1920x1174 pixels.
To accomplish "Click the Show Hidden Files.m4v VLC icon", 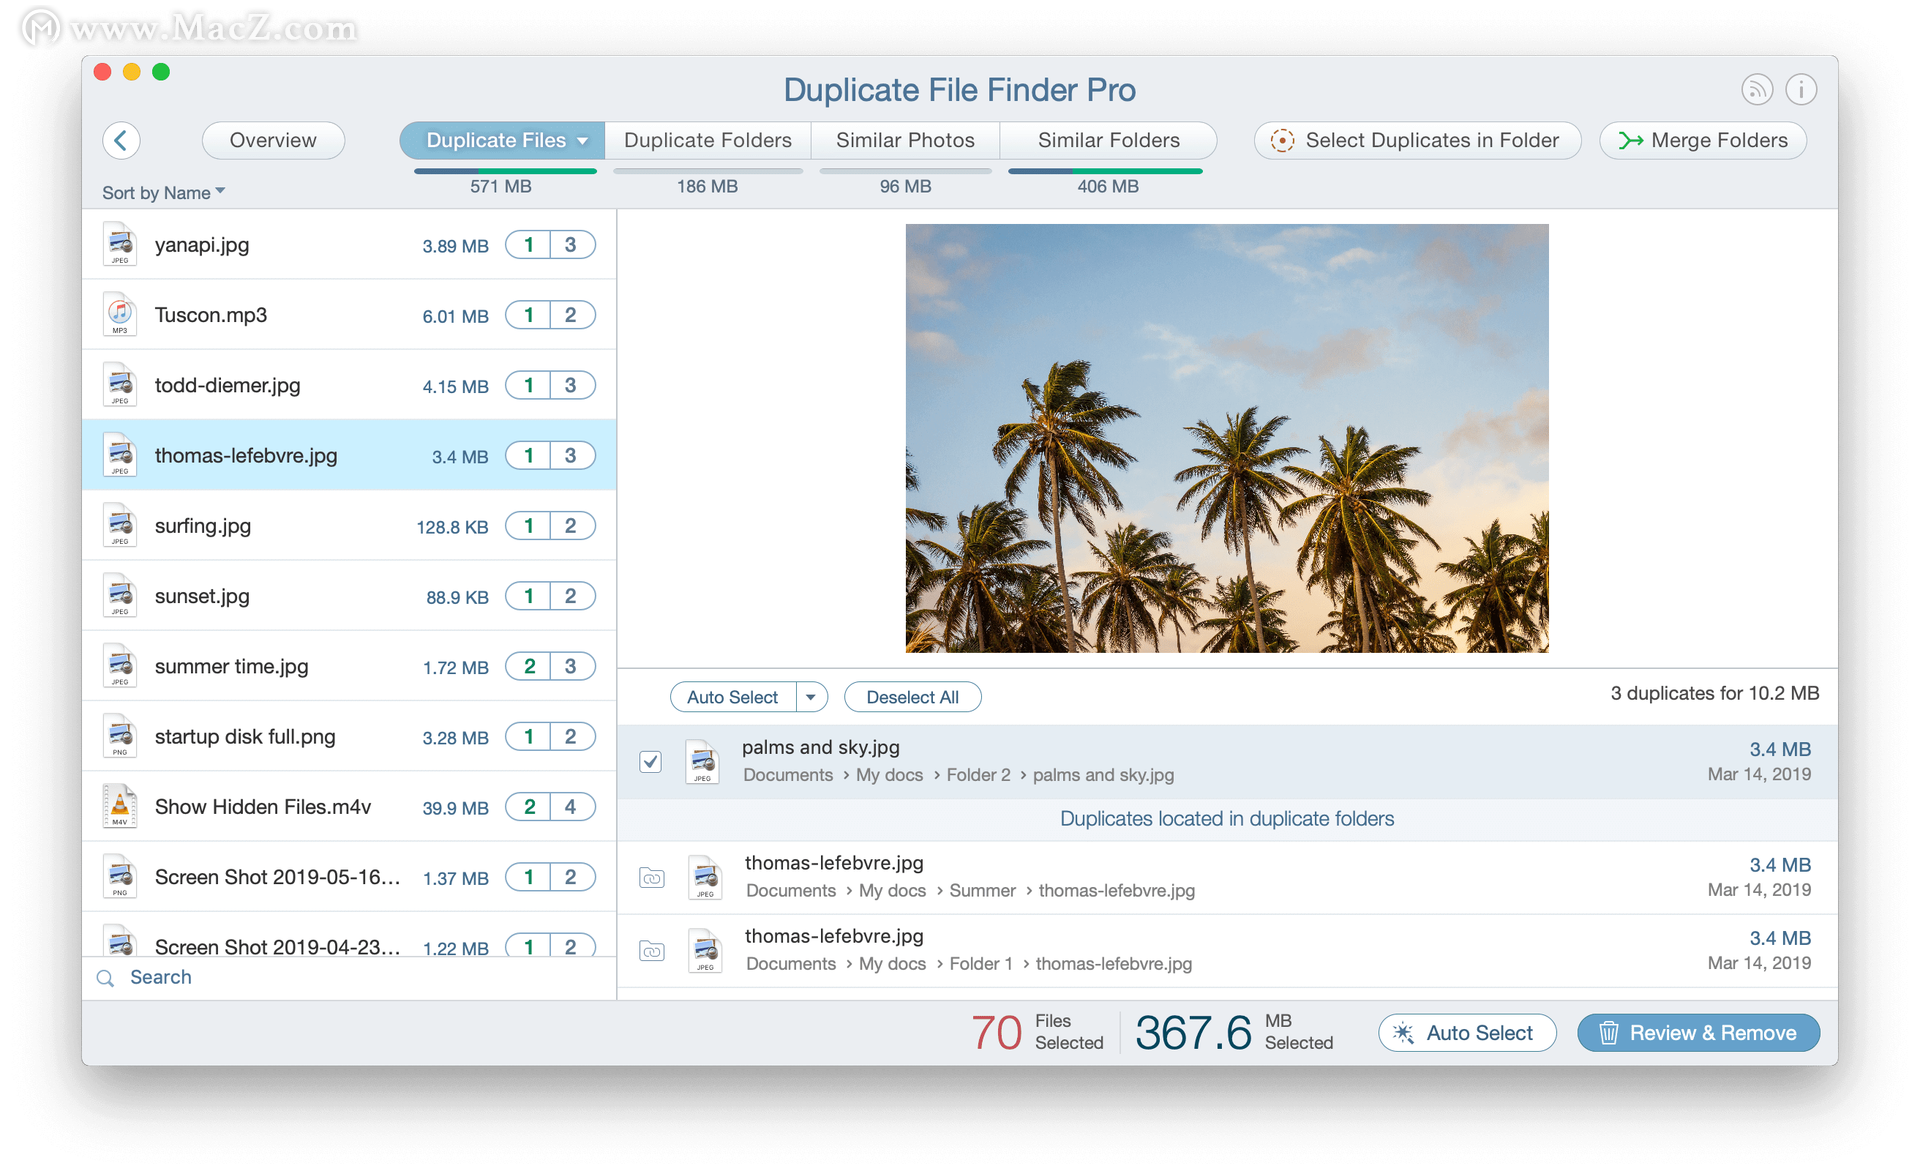I will tap(120, 807).
